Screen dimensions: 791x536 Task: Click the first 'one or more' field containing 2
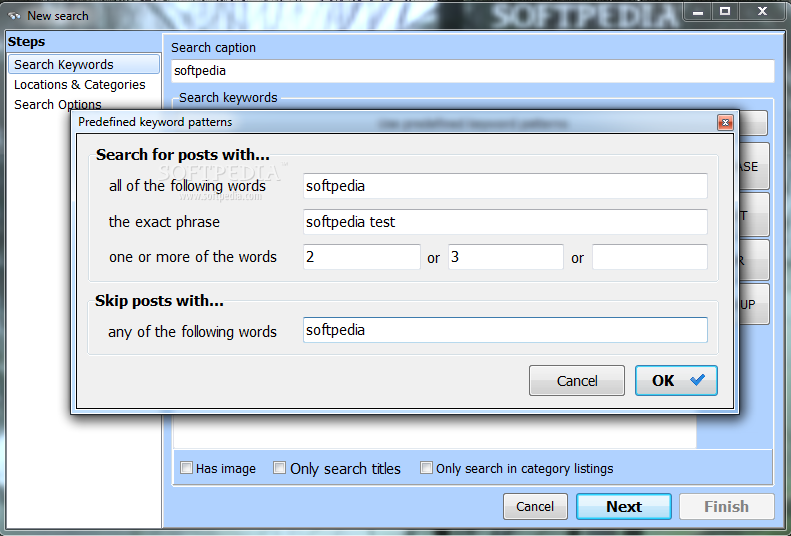[x=362, y=257]
